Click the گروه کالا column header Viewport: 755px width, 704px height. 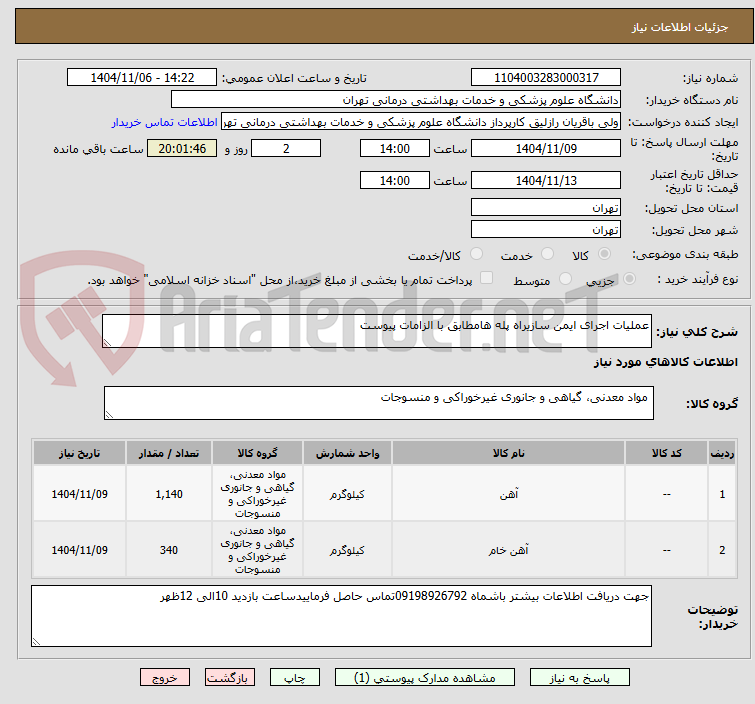[x=257, y=453]
